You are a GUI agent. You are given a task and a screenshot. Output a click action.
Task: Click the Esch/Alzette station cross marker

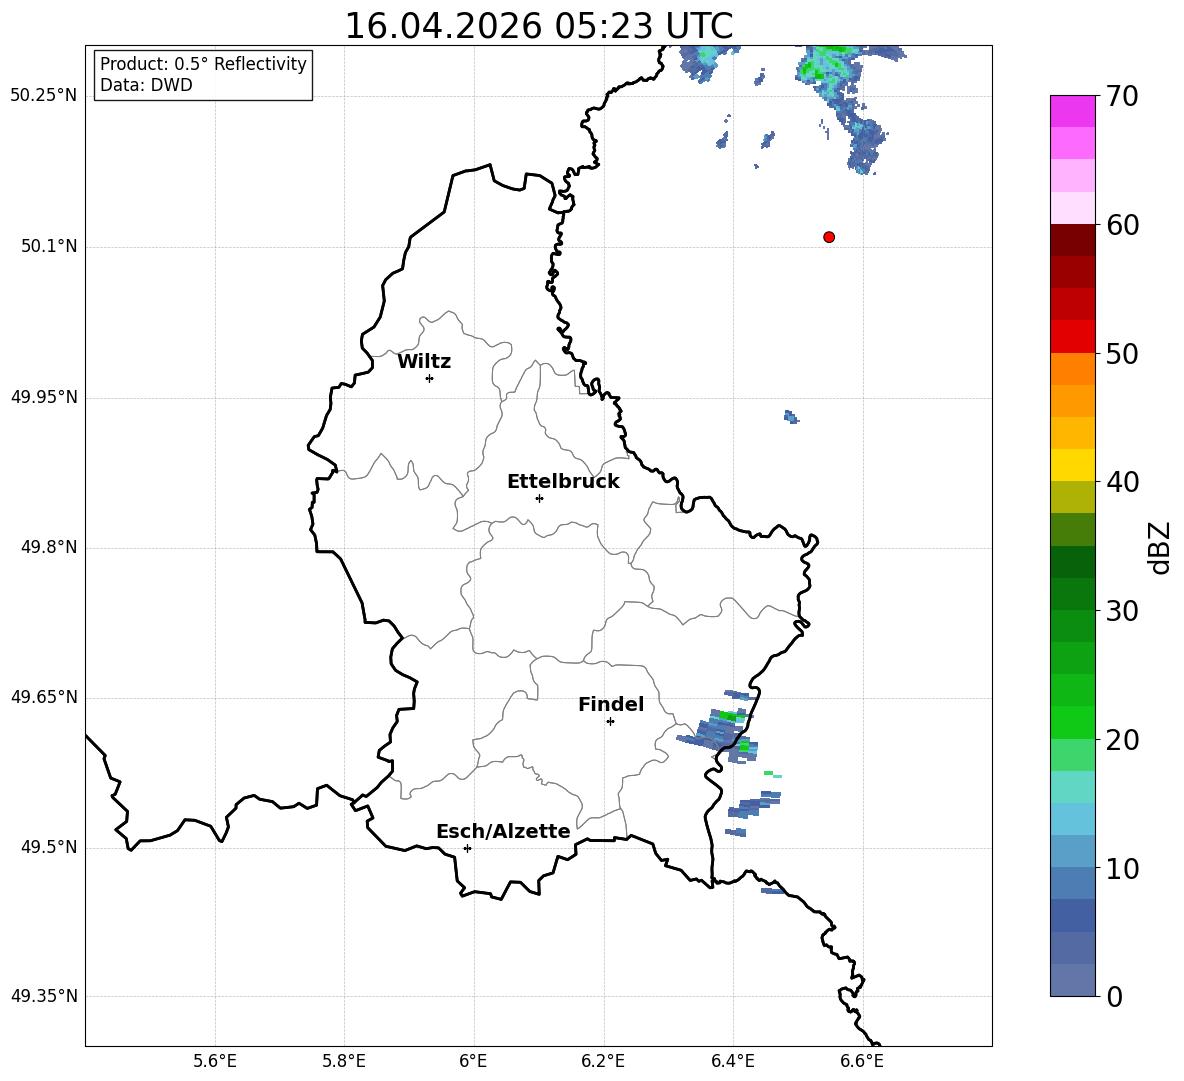[x=467, y=848]
